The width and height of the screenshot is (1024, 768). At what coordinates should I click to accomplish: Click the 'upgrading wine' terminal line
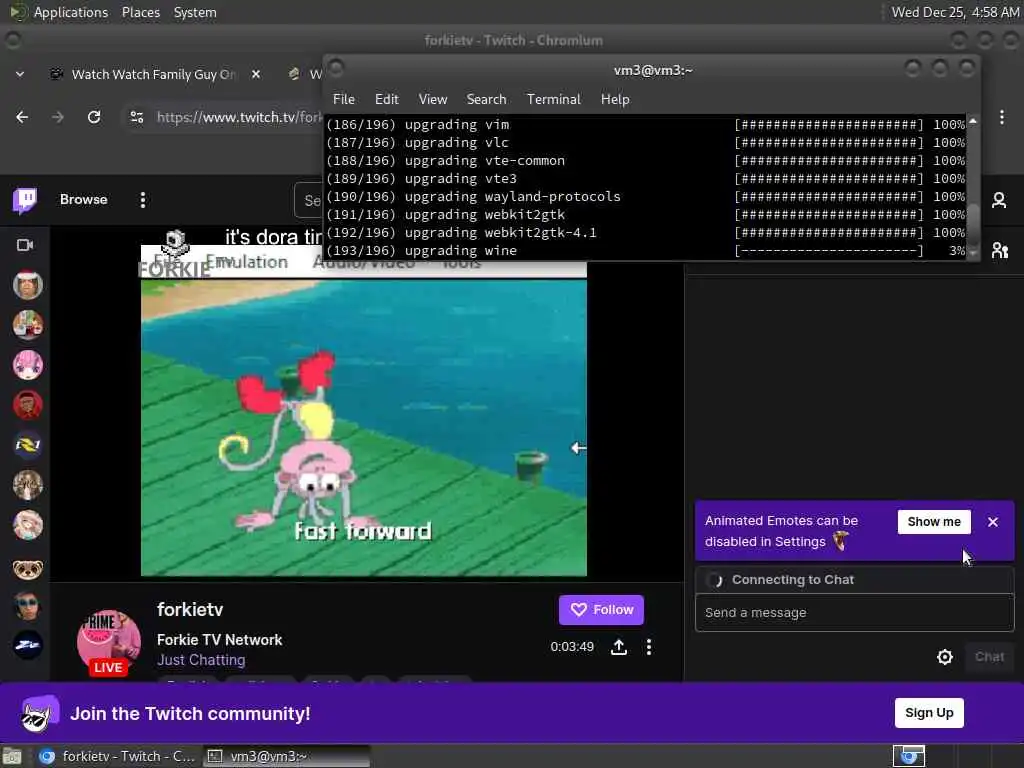[x=646, y=251]
